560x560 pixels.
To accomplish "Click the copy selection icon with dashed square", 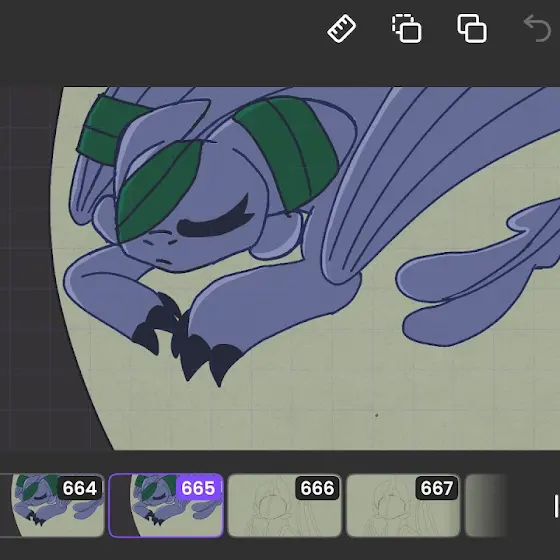I will (x=406, y=29).
